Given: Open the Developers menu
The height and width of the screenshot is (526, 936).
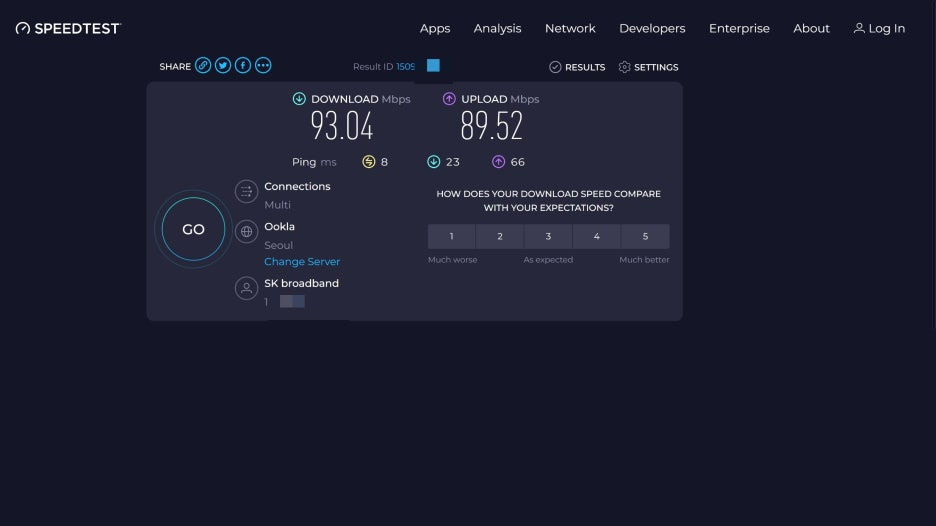Looking at the screenshot, I should tap(652, 29).
